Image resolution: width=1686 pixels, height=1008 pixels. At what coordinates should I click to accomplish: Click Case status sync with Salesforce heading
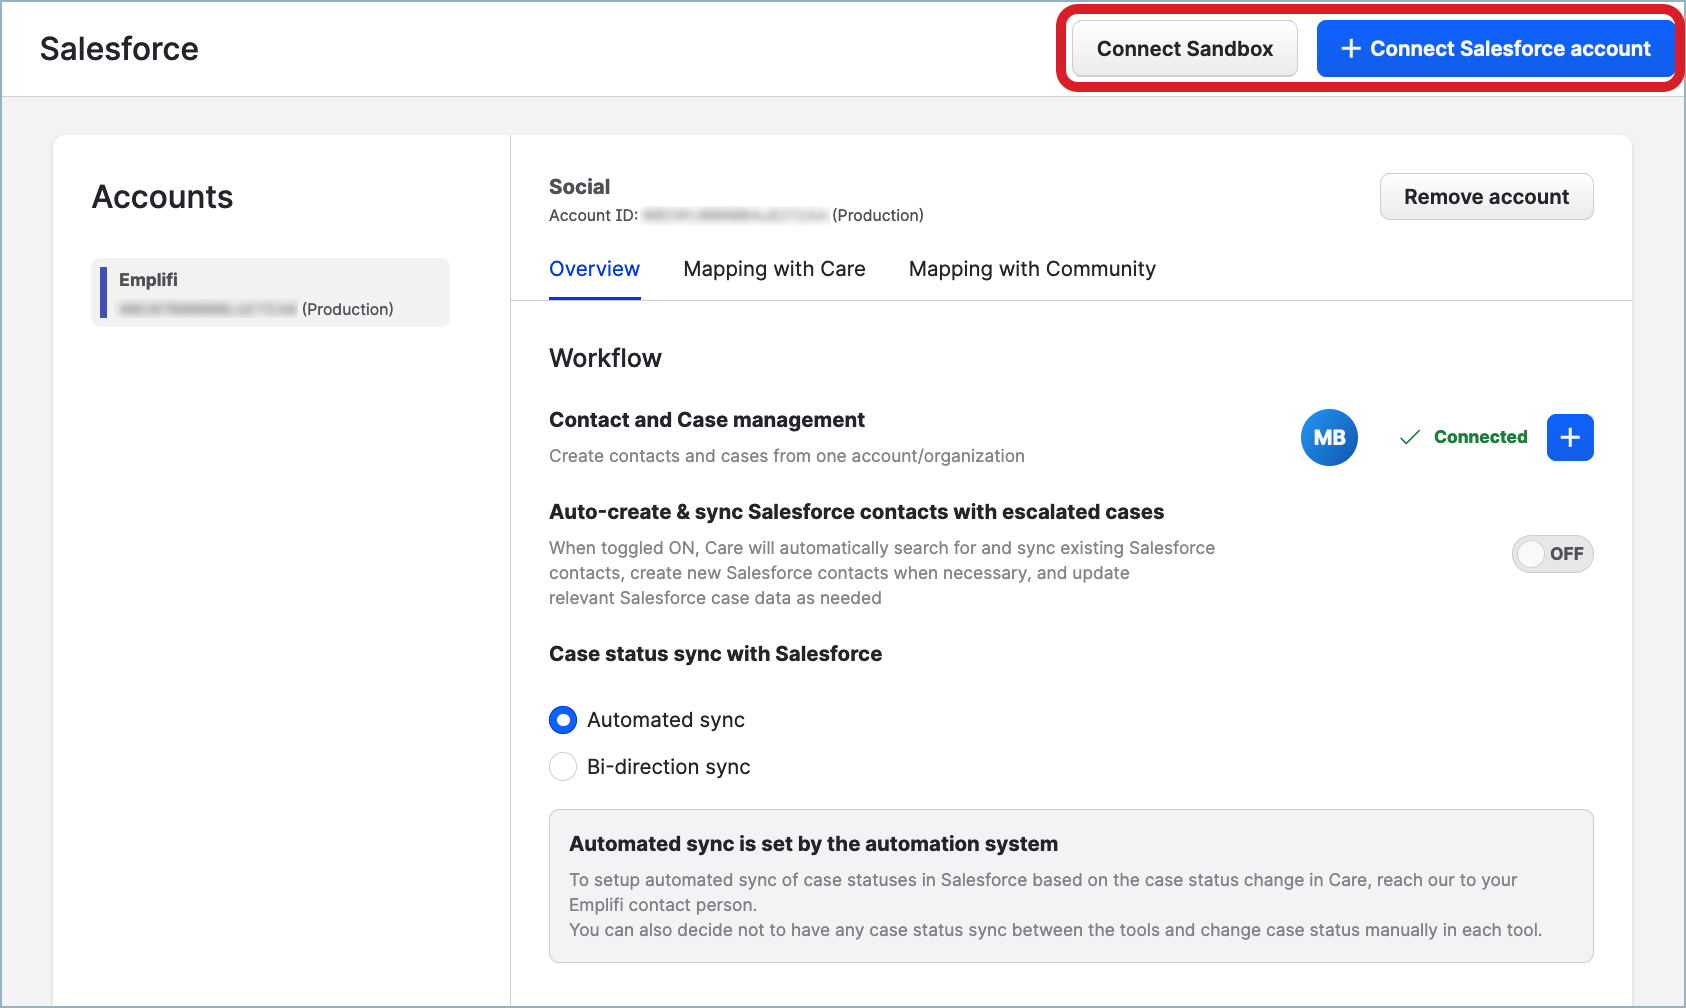coord(715,654)
